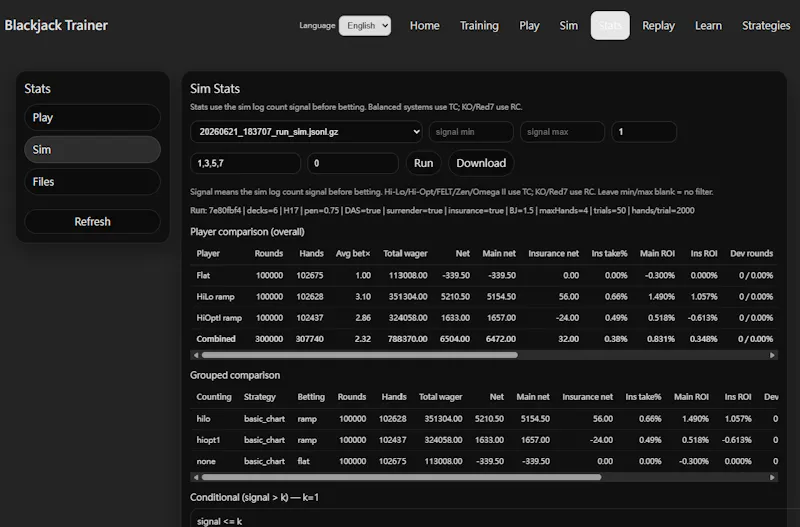Select Play in the Stats sidebar

(x=92, y=118)
